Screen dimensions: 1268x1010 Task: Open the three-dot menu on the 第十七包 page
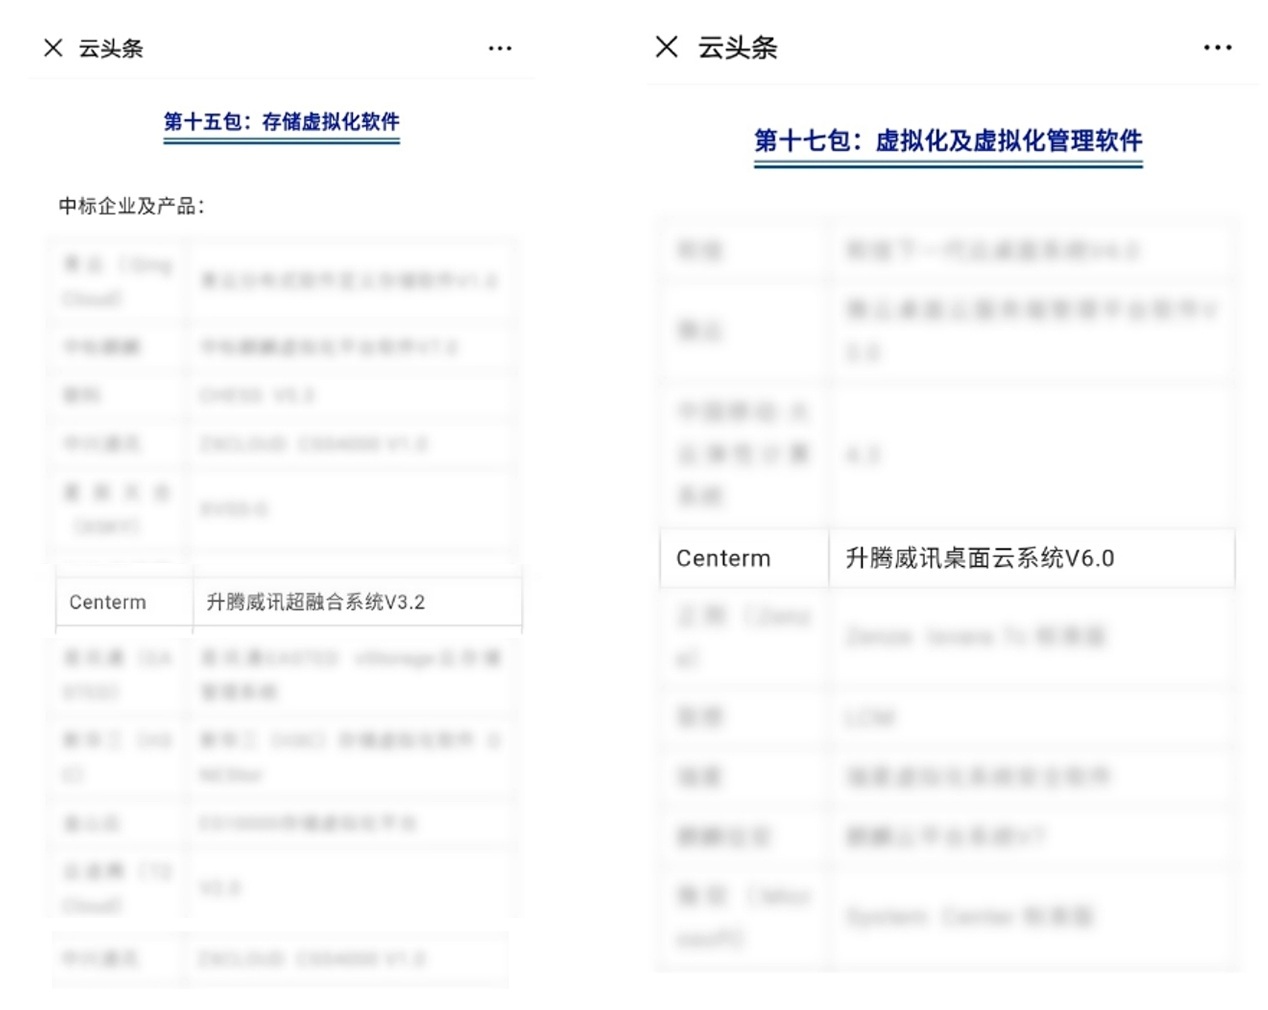(x=1217, y=47)
